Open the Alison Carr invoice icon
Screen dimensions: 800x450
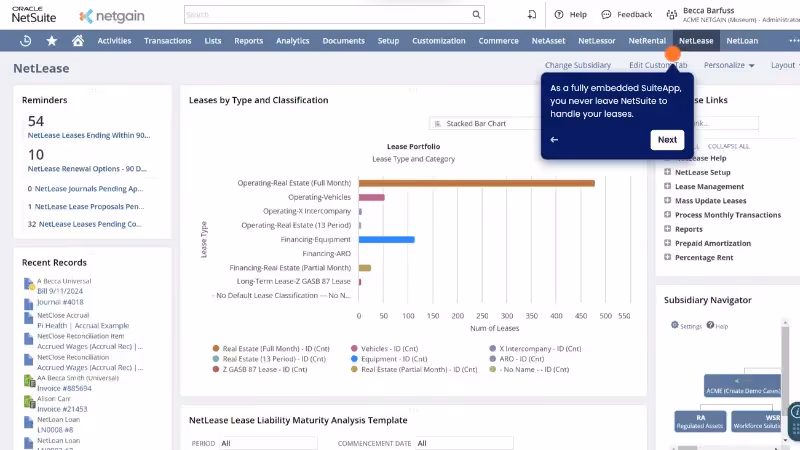pos(29,402)
